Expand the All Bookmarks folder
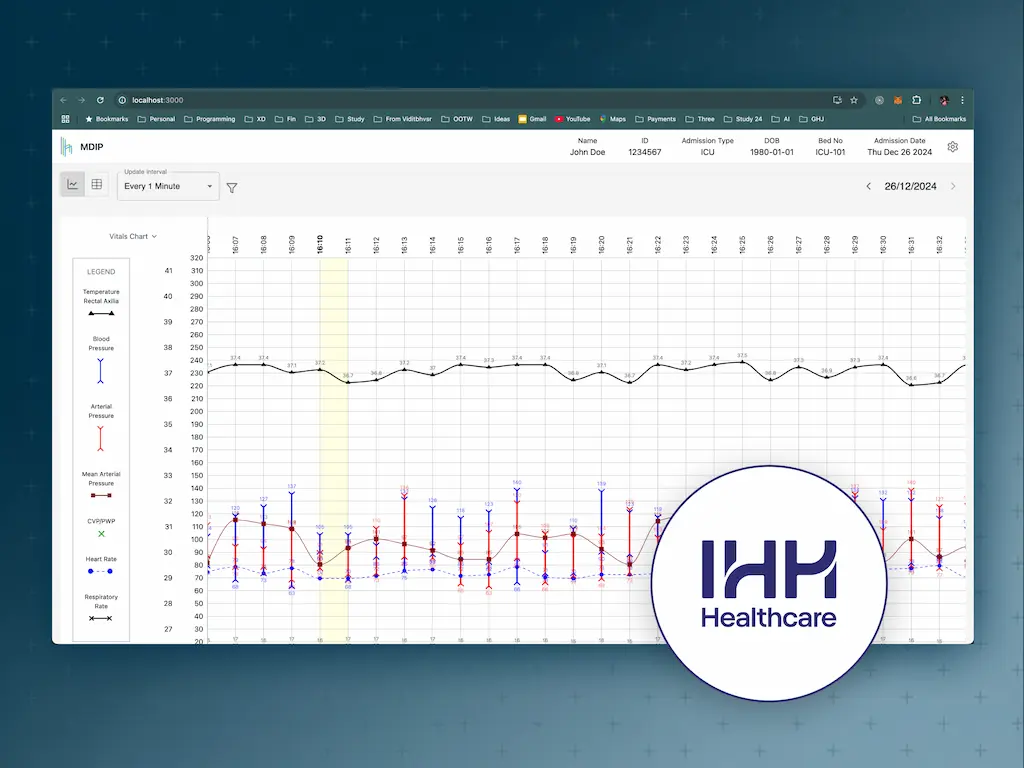1024x768 pixels. point(939,119)
